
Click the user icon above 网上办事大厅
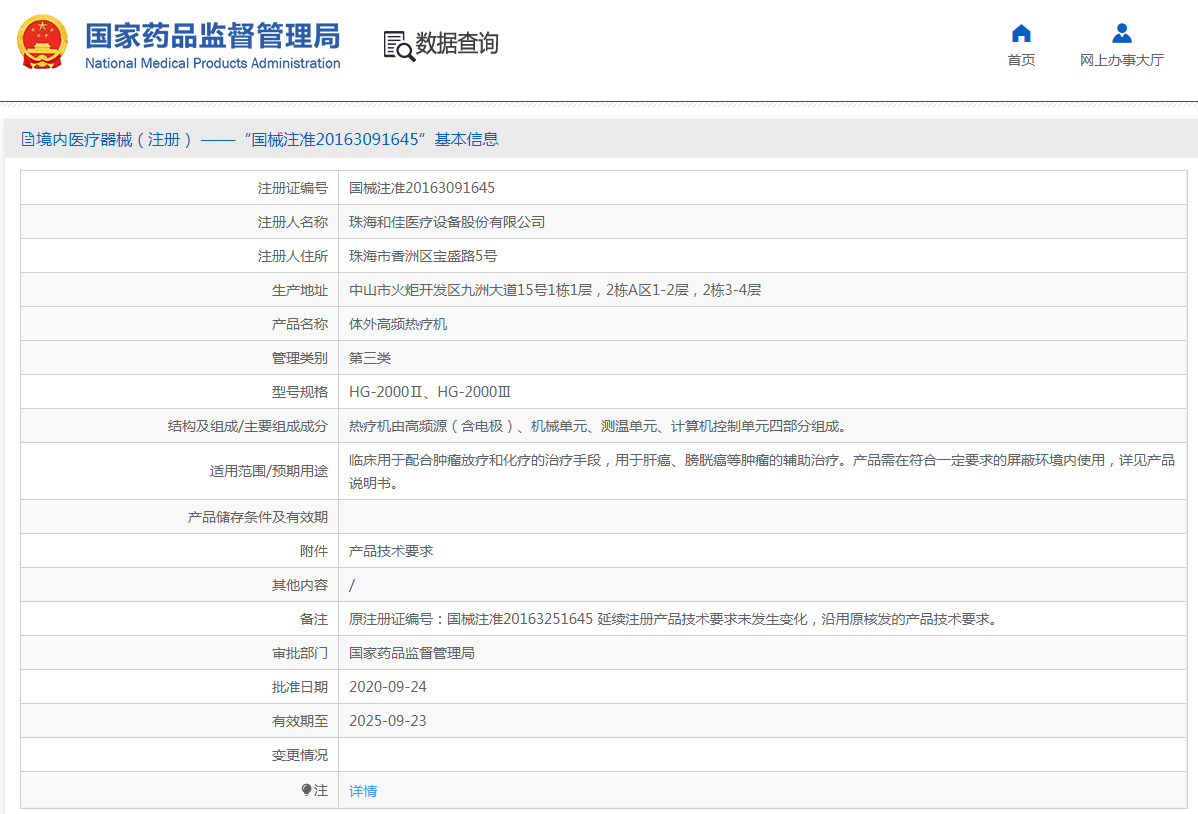[1122, 33]
